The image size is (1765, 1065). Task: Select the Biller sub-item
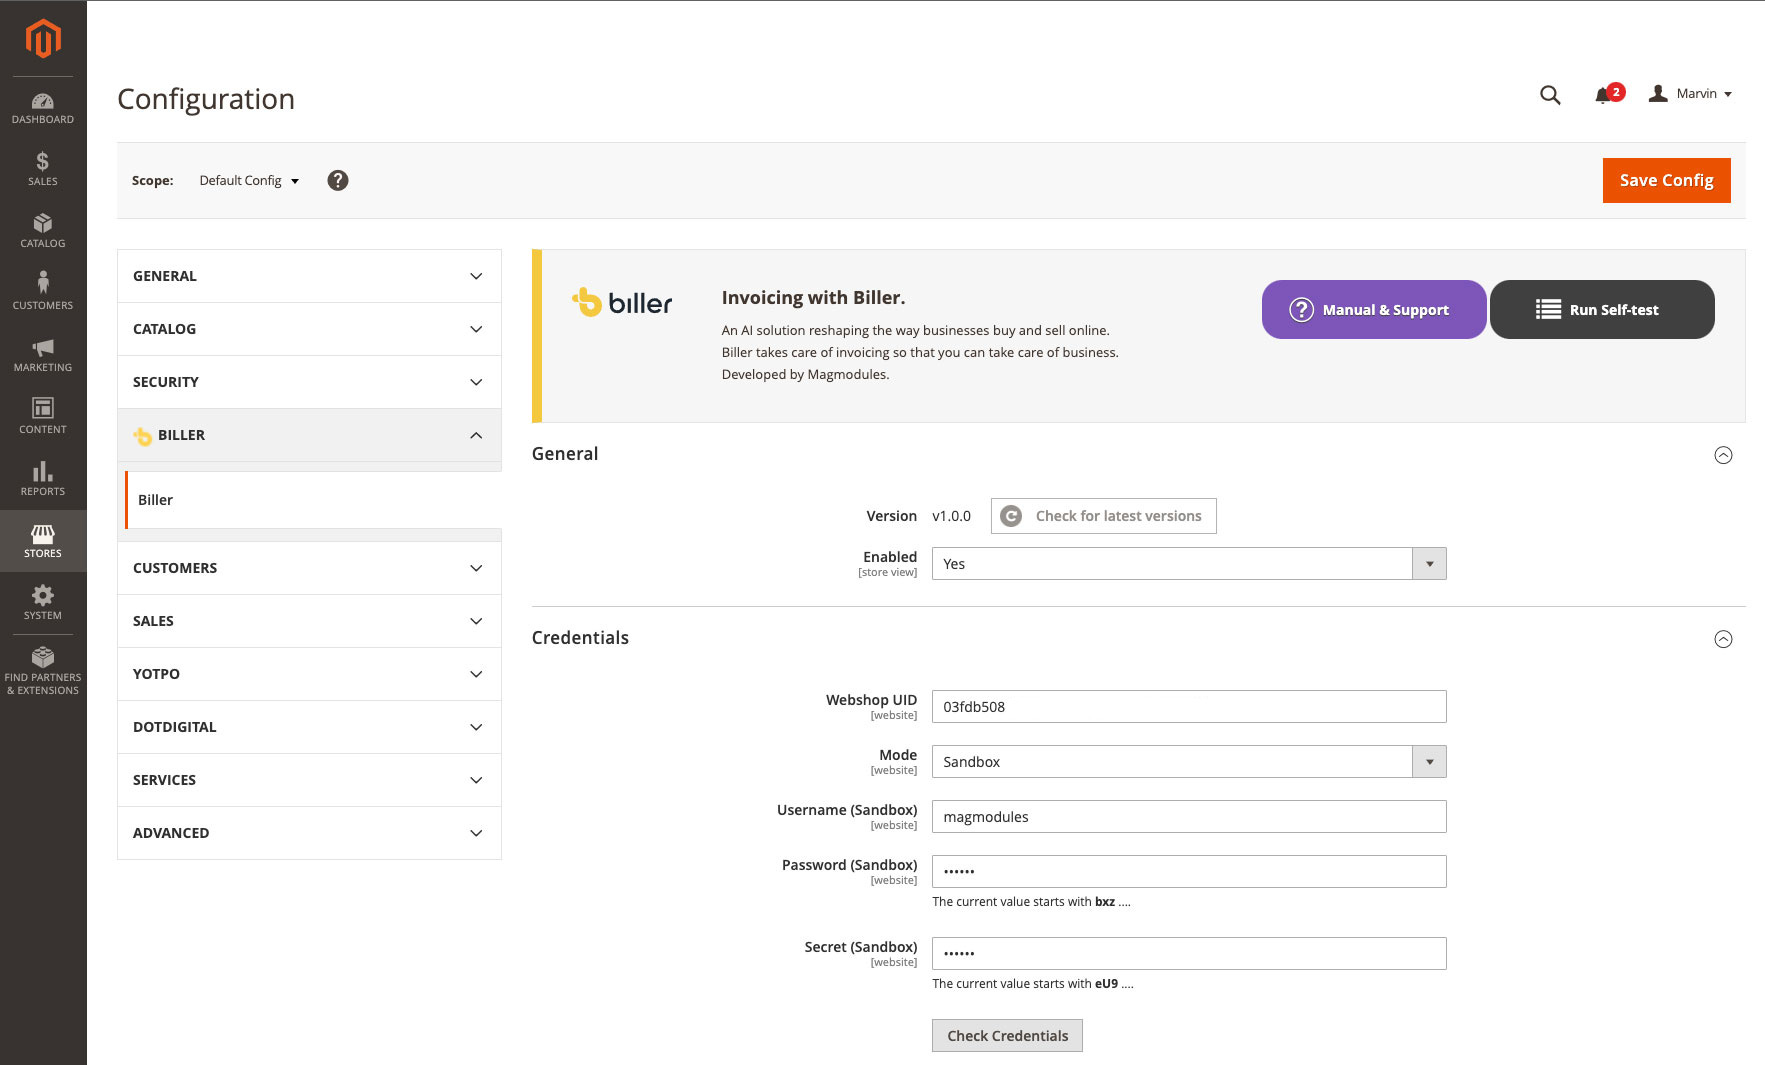pos(313,500)
